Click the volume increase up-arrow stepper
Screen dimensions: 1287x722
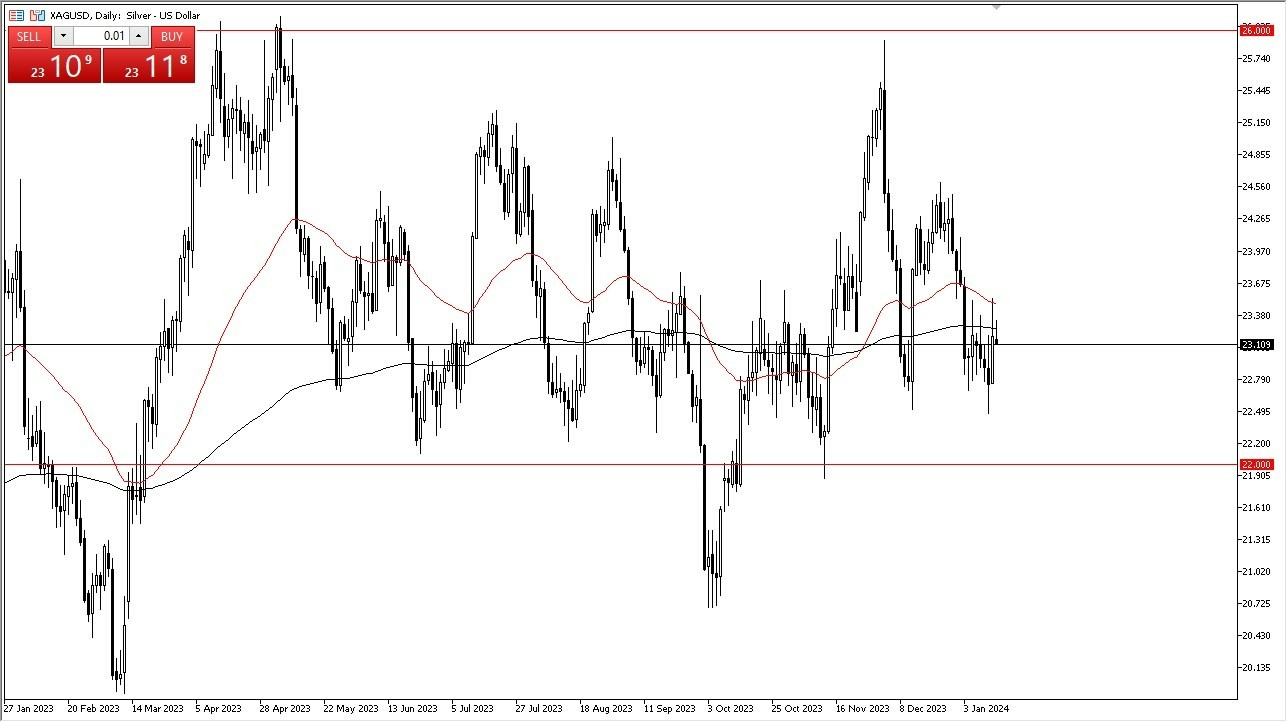point(137,36)
